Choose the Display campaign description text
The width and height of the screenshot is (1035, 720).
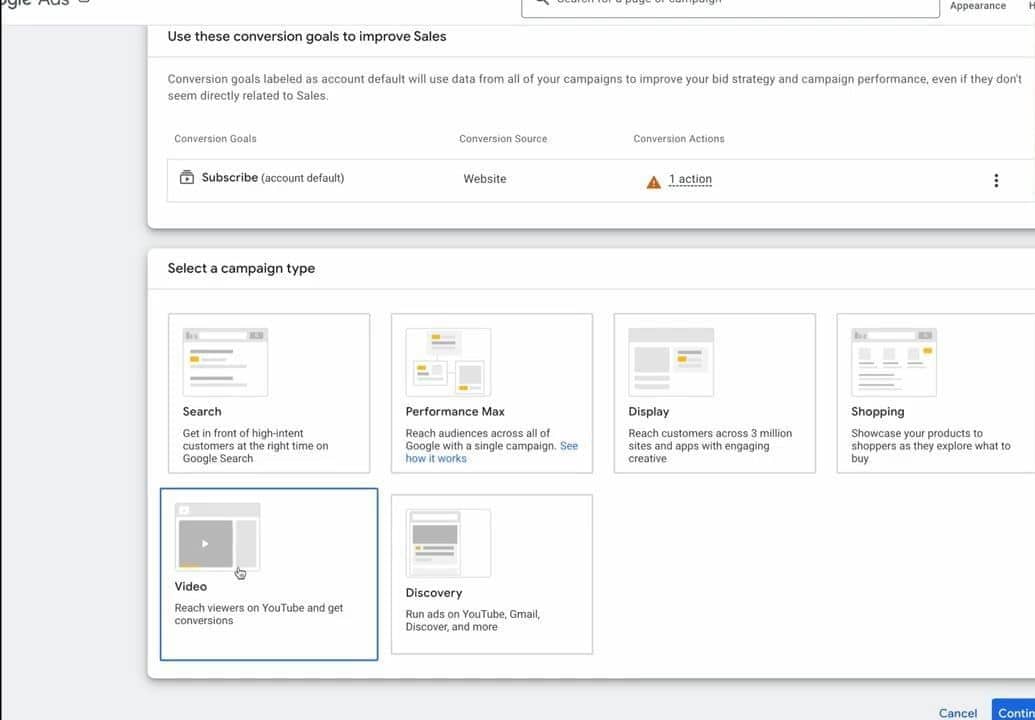pyautogui.click(x=709, y=446)
